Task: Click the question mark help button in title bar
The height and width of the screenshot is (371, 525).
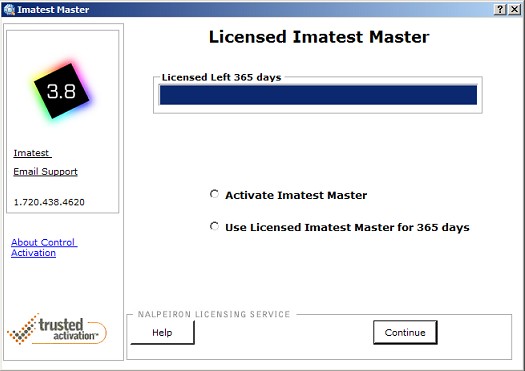Action: 500,9
